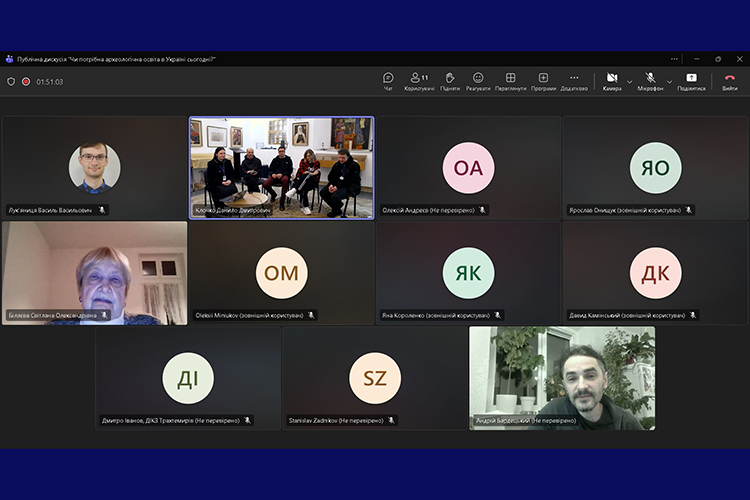Screen dimensions: 750x500
Task: Open reactions (Реагувати) menu
Action: (478, 81)
